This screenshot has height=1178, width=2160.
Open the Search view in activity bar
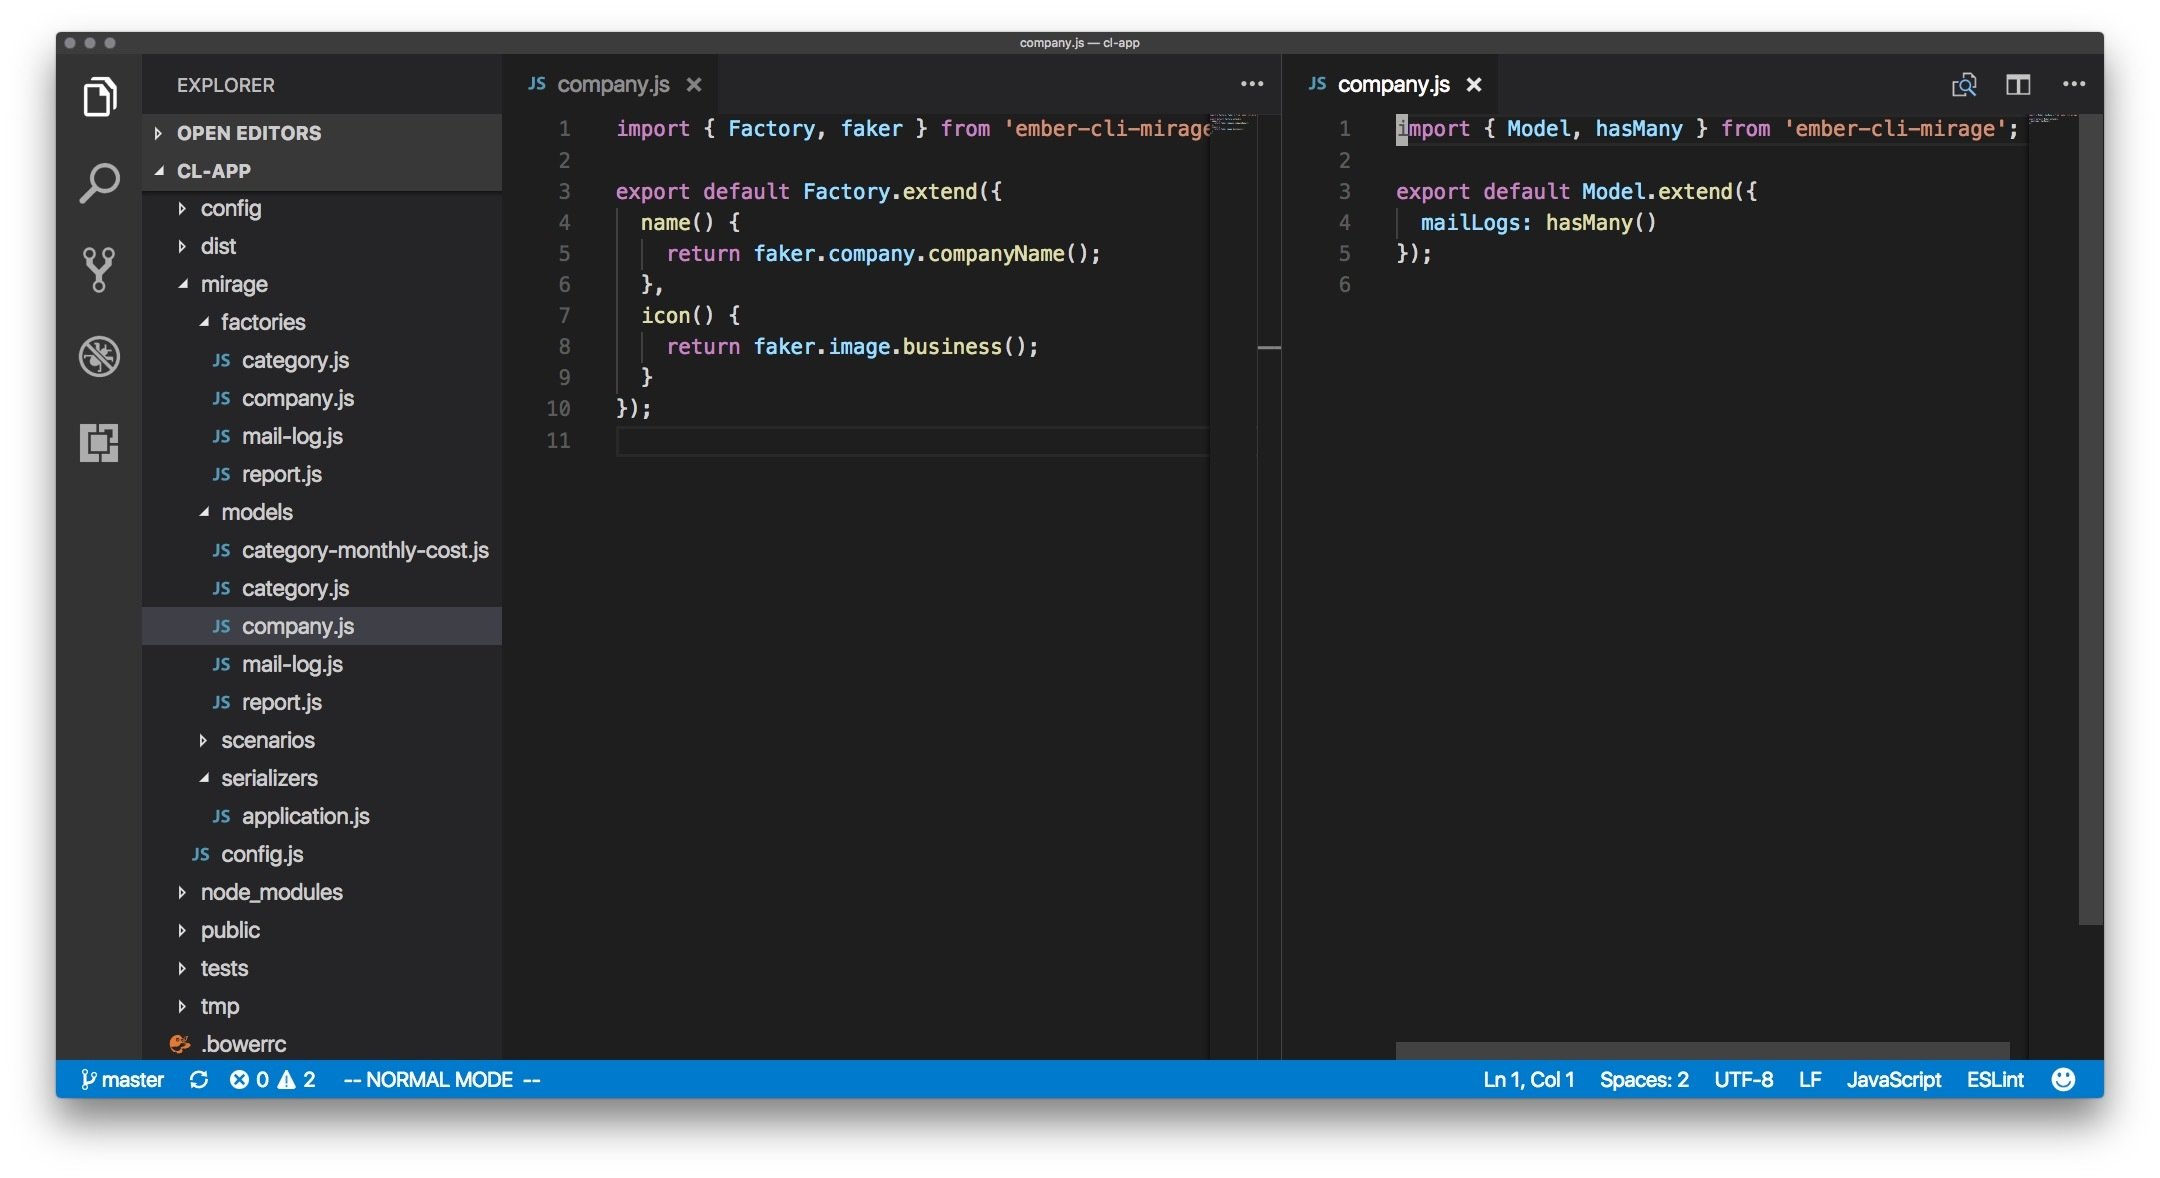tap(99, 183)
